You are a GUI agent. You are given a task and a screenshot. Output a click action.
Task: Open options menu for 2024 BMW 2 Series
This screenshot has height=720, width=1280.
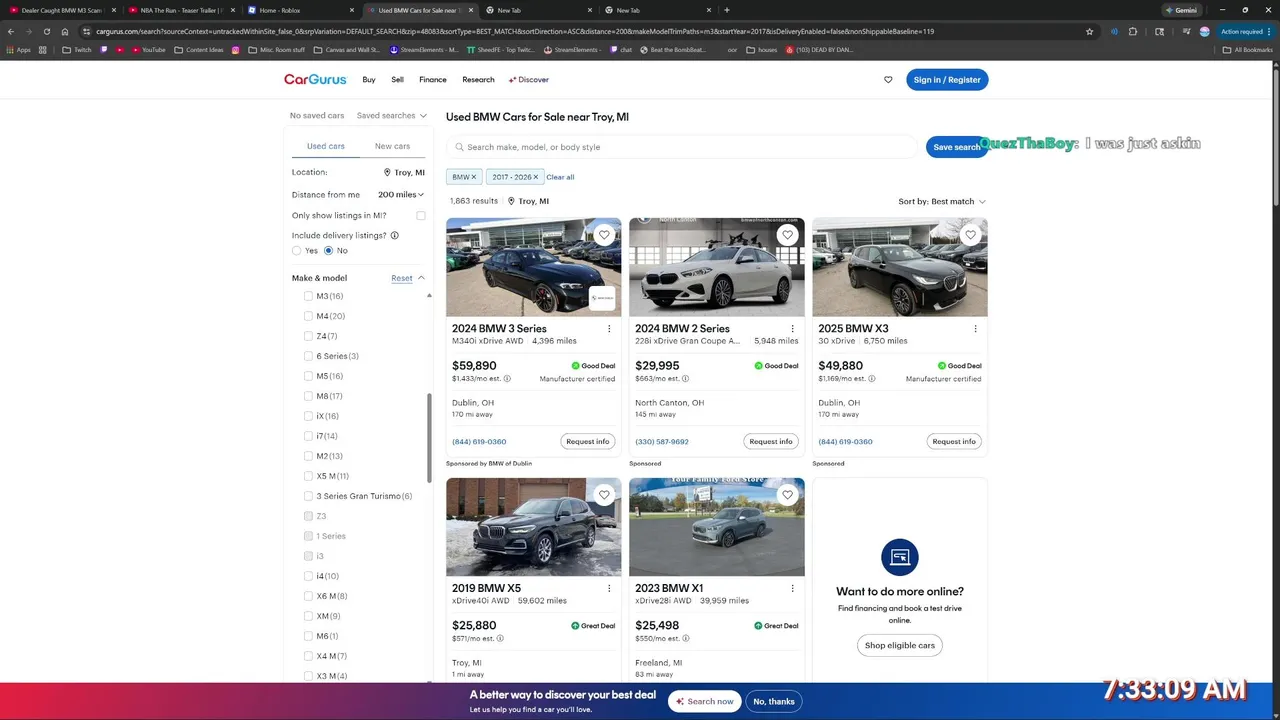click(792, 328)
